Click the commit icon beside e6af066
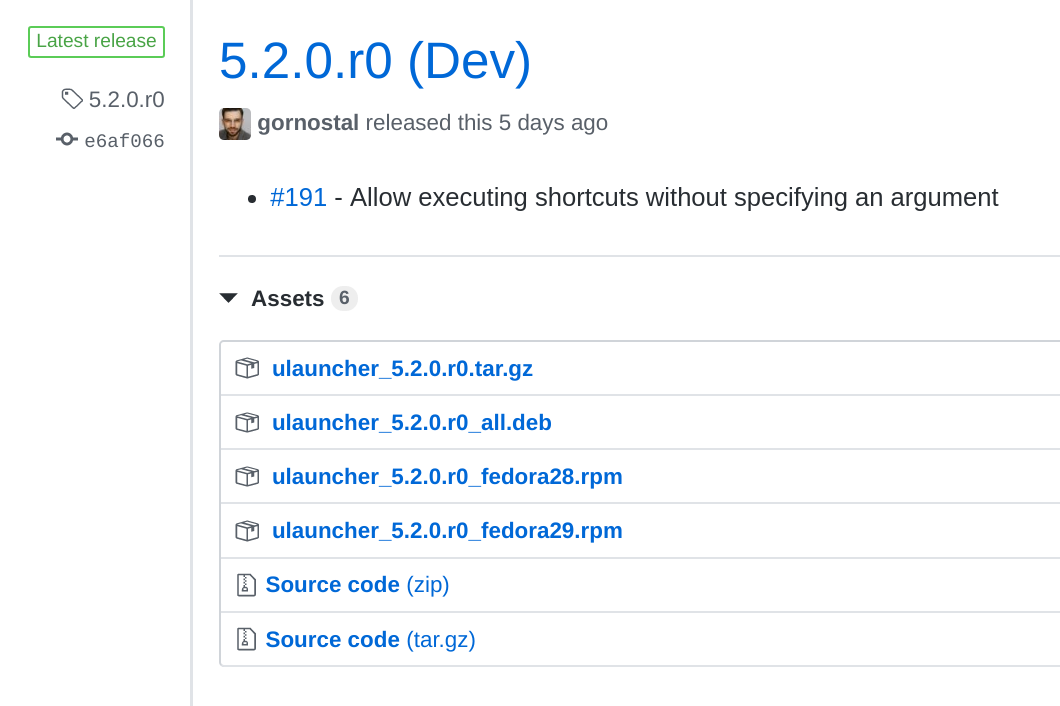This screenshot has width=1060, height=706. pos(66,139)
